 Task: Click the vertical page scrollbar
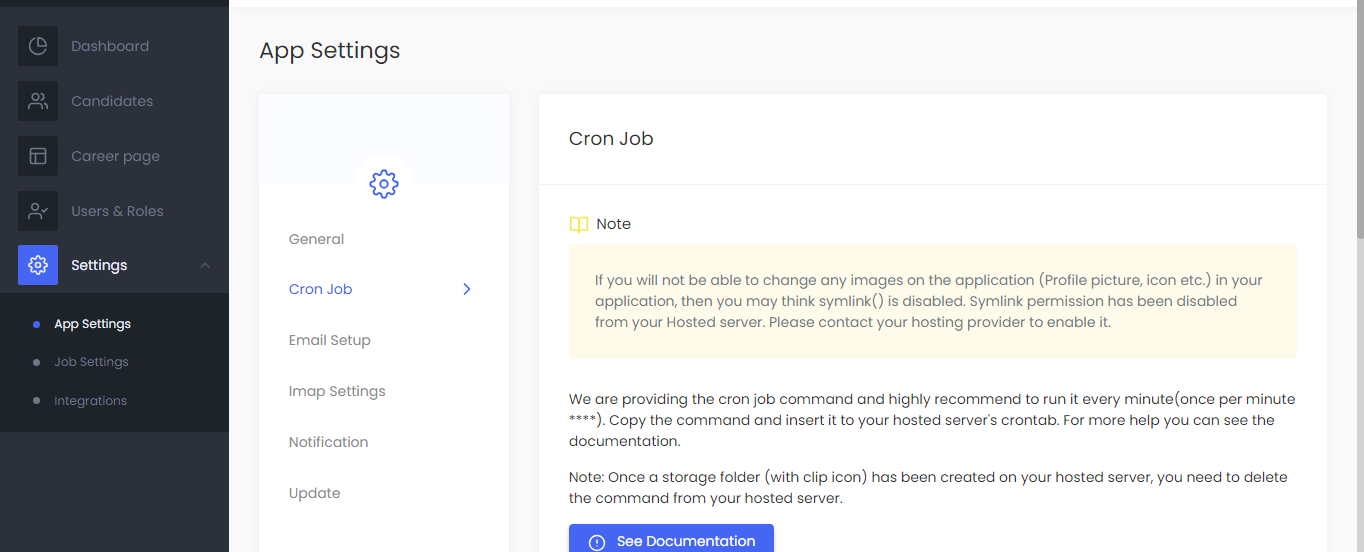click(1359, 120)
